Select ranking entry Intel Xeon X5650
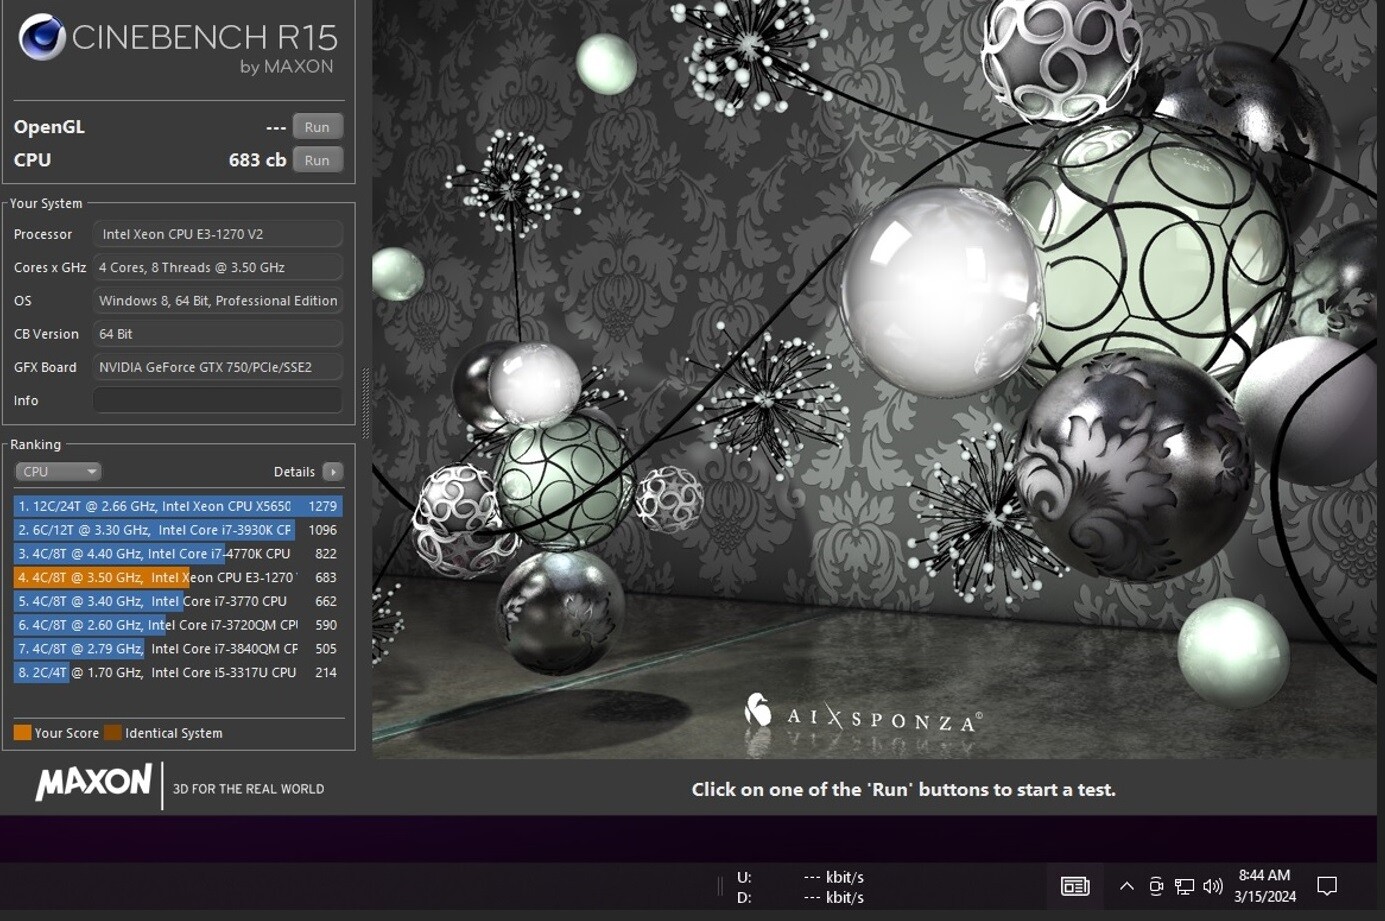The image size is (1385, 921). 178,506
